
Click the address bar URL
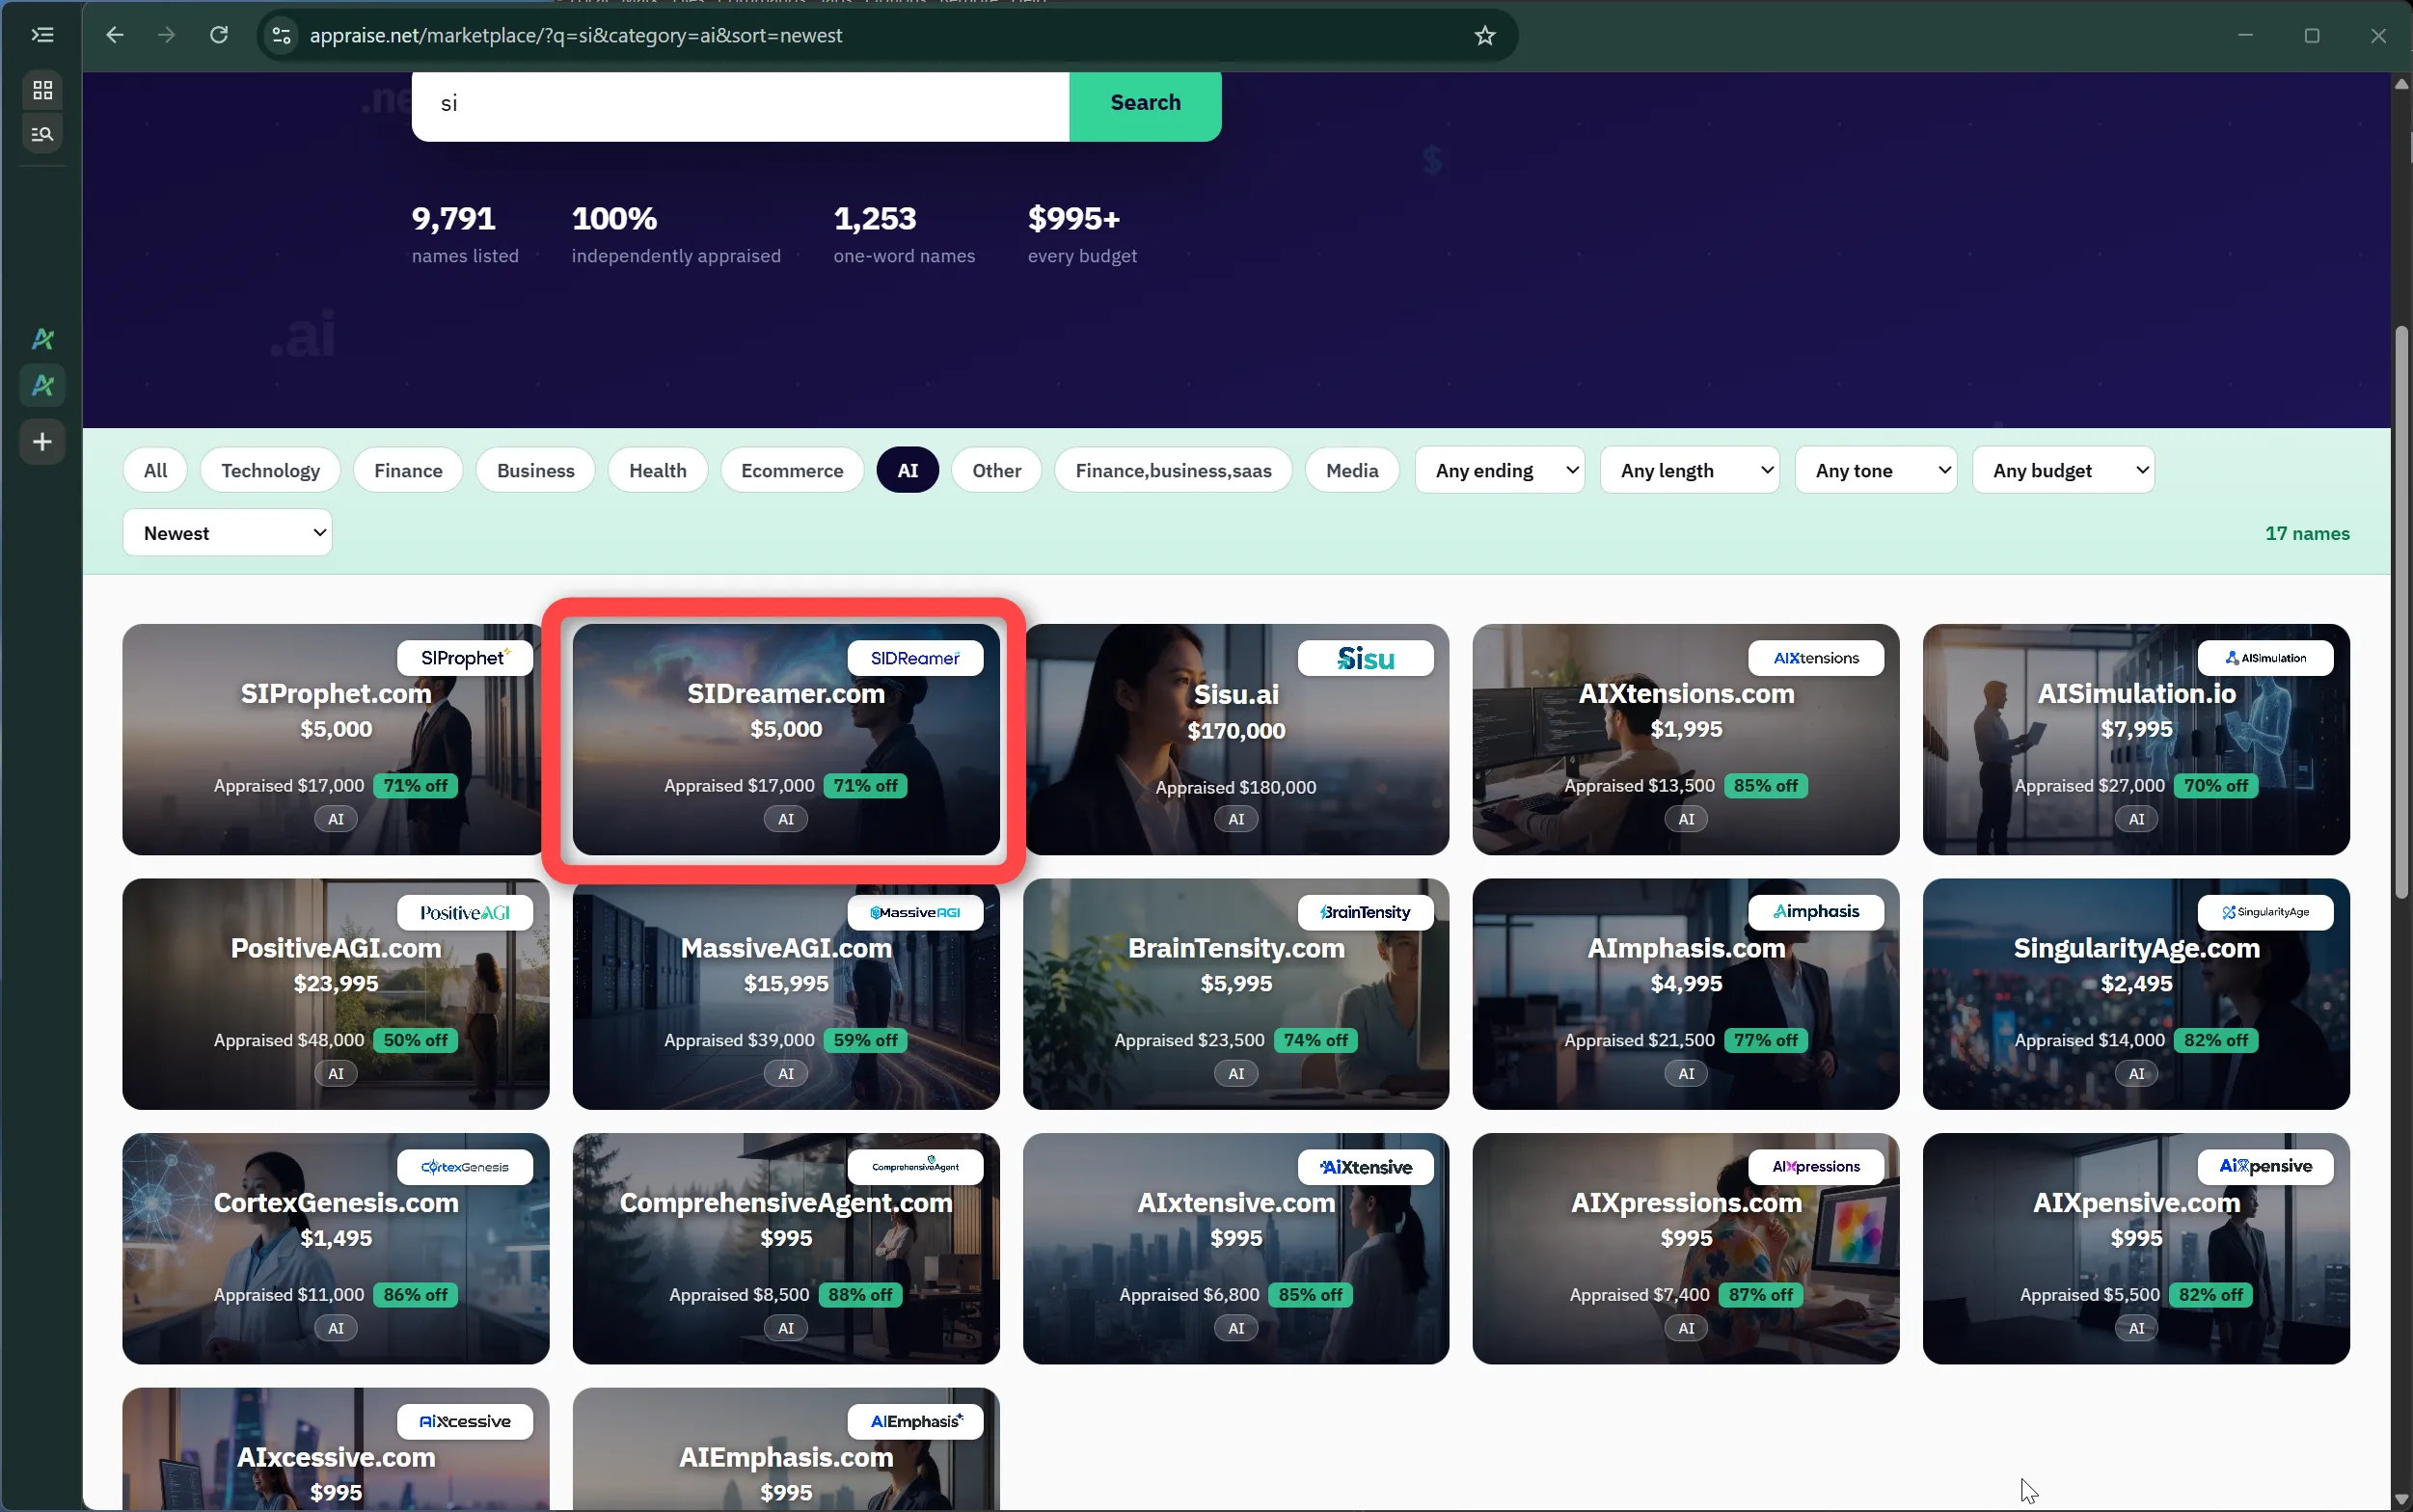[575, 36]
